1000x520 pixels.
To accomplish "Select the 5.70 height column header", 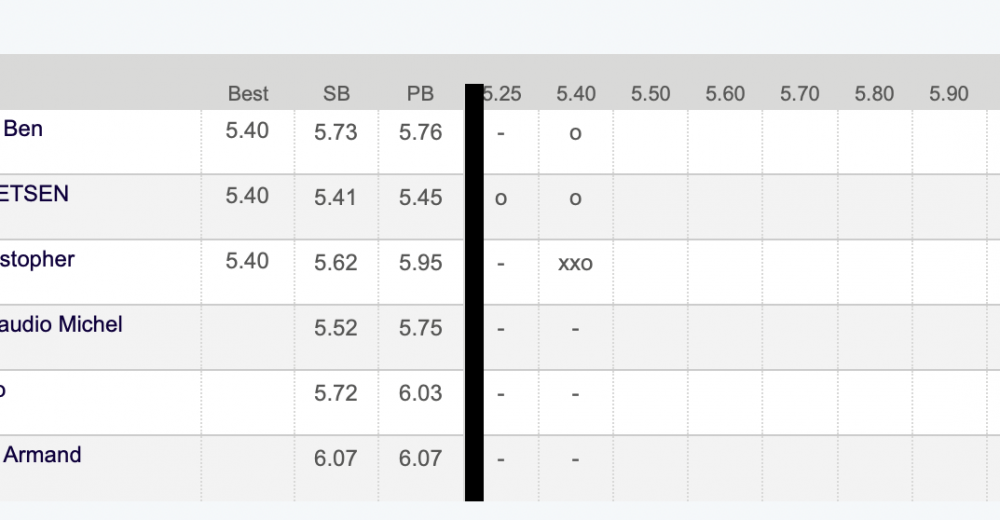I will tap(799, 94).
